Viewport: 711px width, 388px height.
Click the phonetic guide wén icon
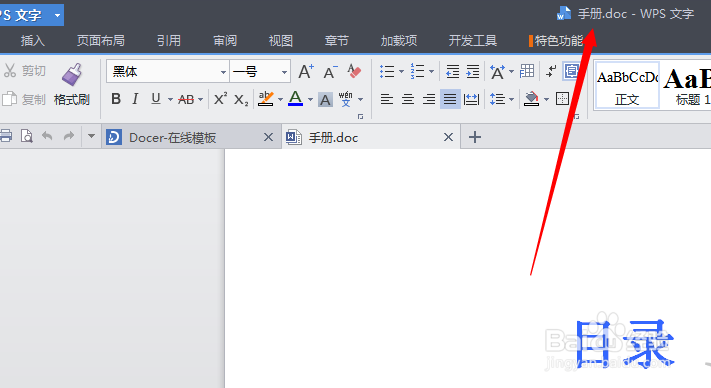[x=346, y=99]
